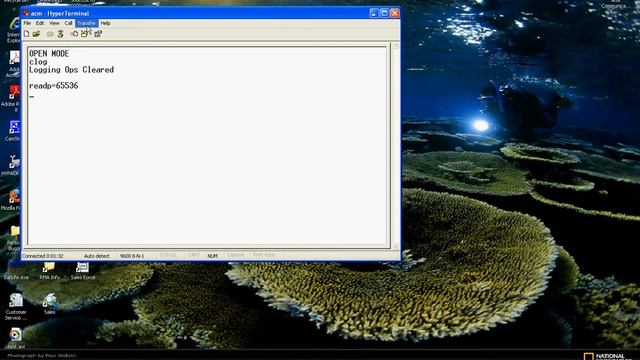Click the Open folder toolbar icon

click(x=36, y=34)
